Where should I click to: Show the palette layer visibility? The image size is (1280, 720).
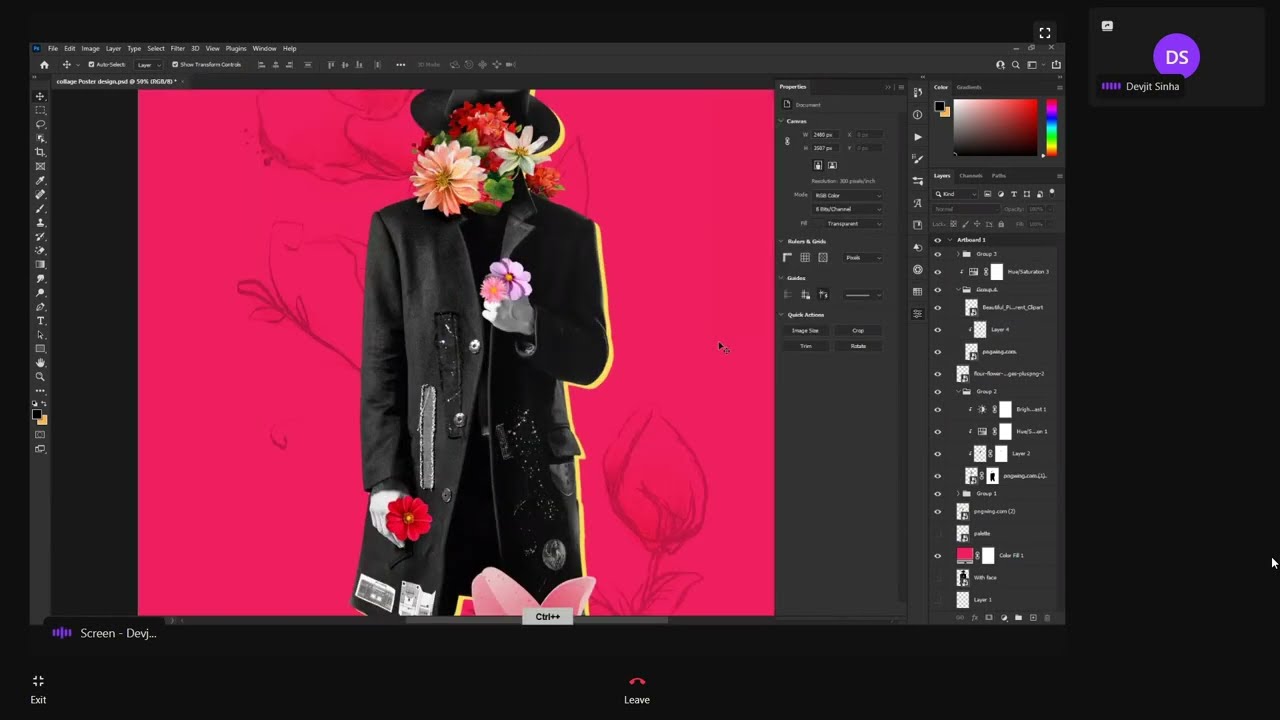point(937,533)
